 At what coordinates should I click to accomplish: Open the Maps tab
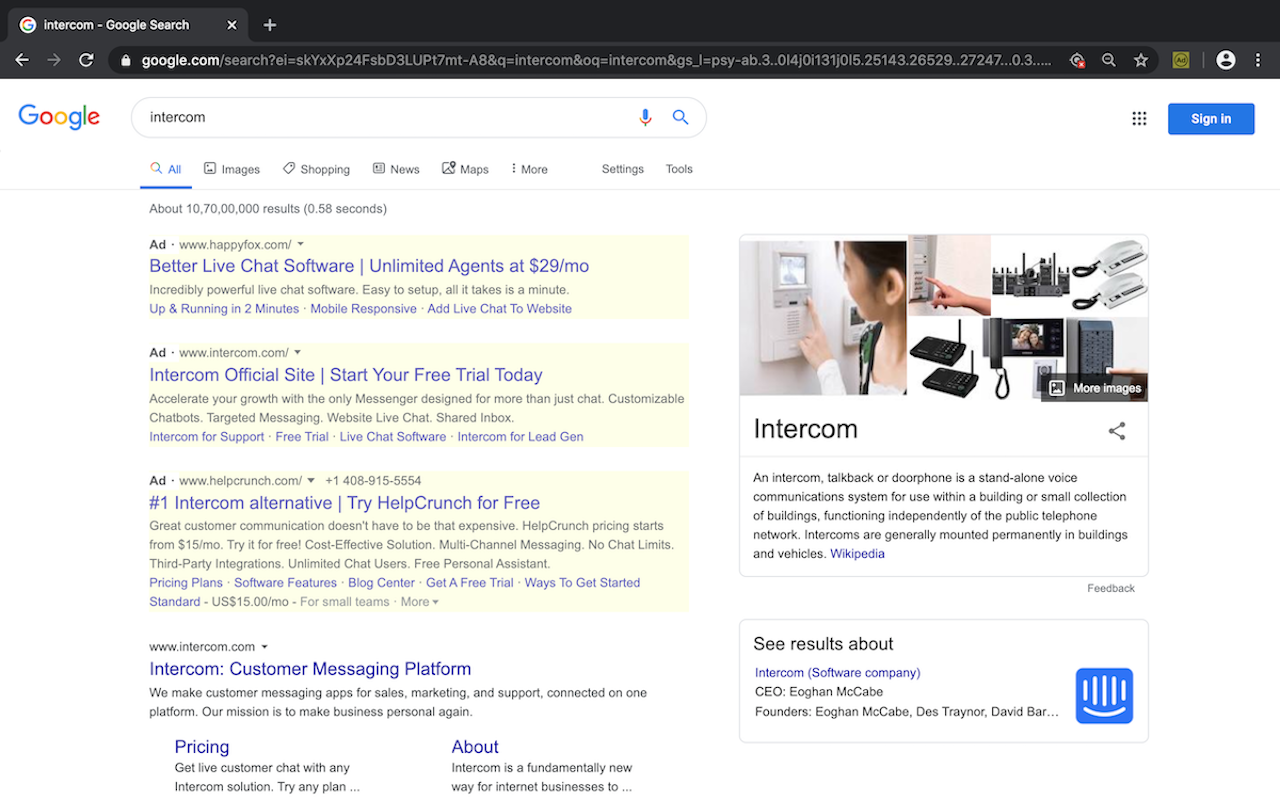click(x=465, y=169)
